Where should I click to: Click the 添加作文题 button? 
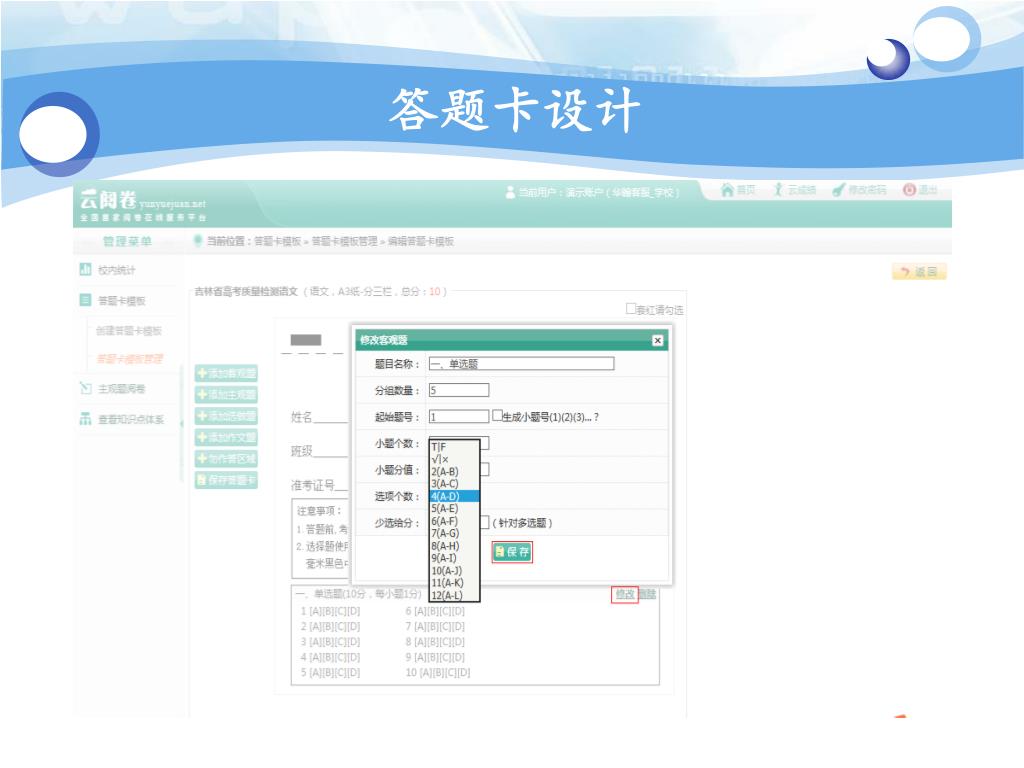tap(226, 438)
